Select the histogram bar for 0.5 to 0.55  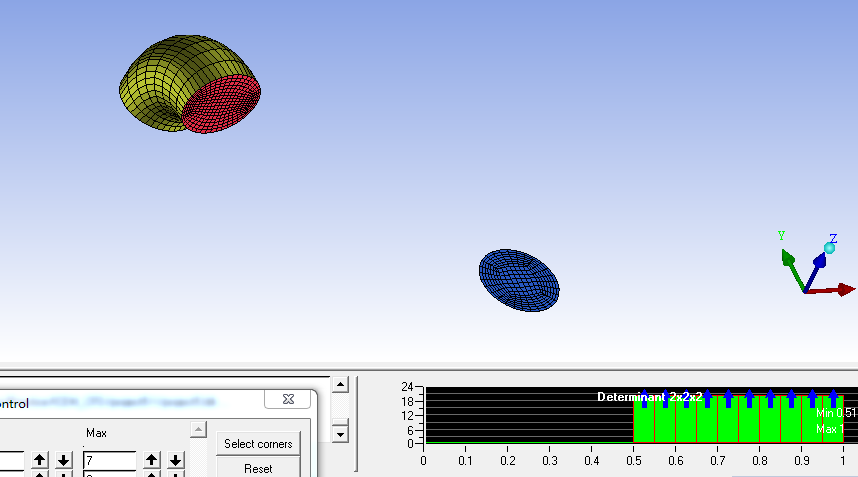coord(644,418)
